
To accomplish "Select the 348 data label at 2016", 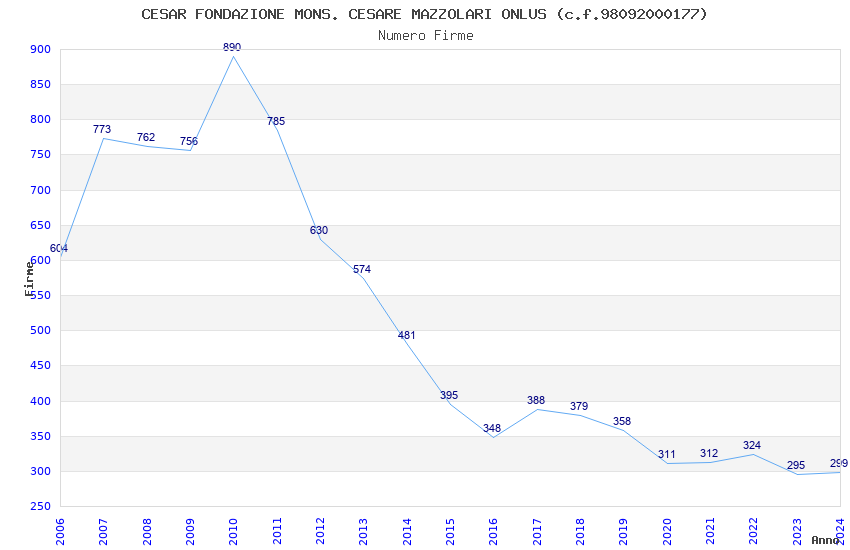I will [x=492, y=428].
